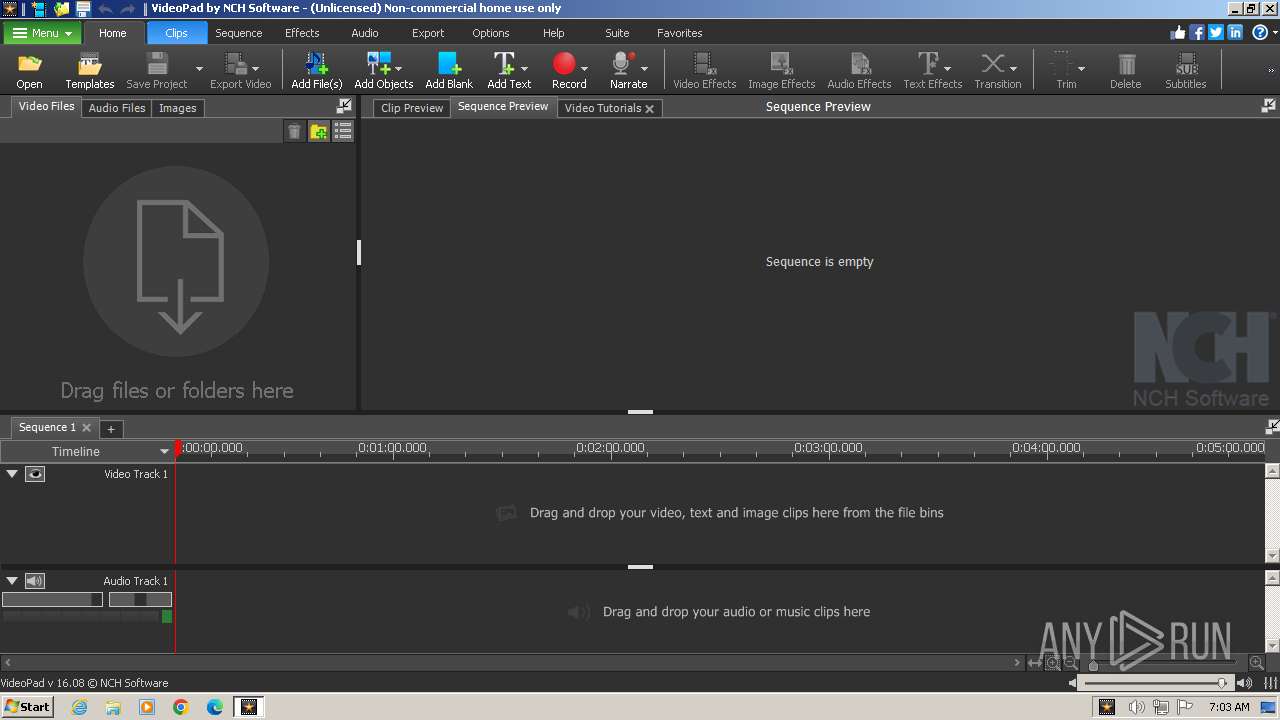Click the Windows Start button
The width and height of the screenshot is (1280, 720).
(27, 707)
